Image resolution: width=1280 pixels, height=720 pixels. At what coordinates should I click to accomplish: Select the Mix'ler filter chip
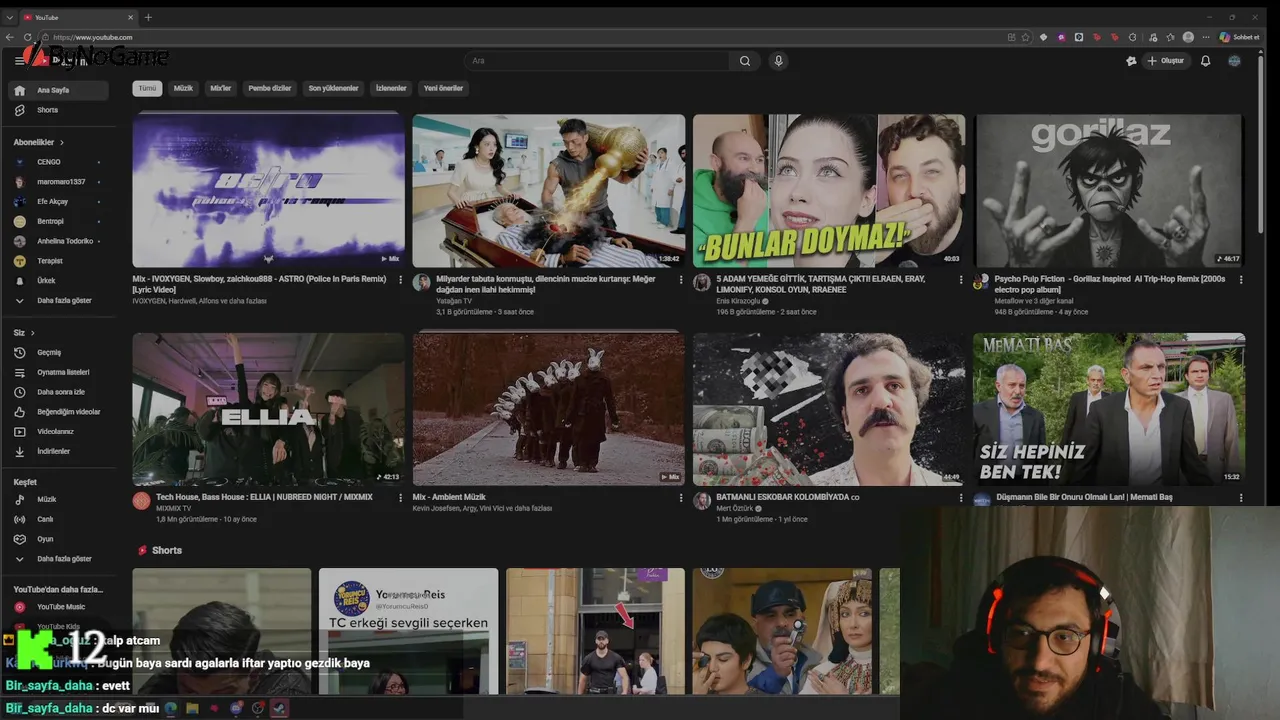[x=220, y=88]
